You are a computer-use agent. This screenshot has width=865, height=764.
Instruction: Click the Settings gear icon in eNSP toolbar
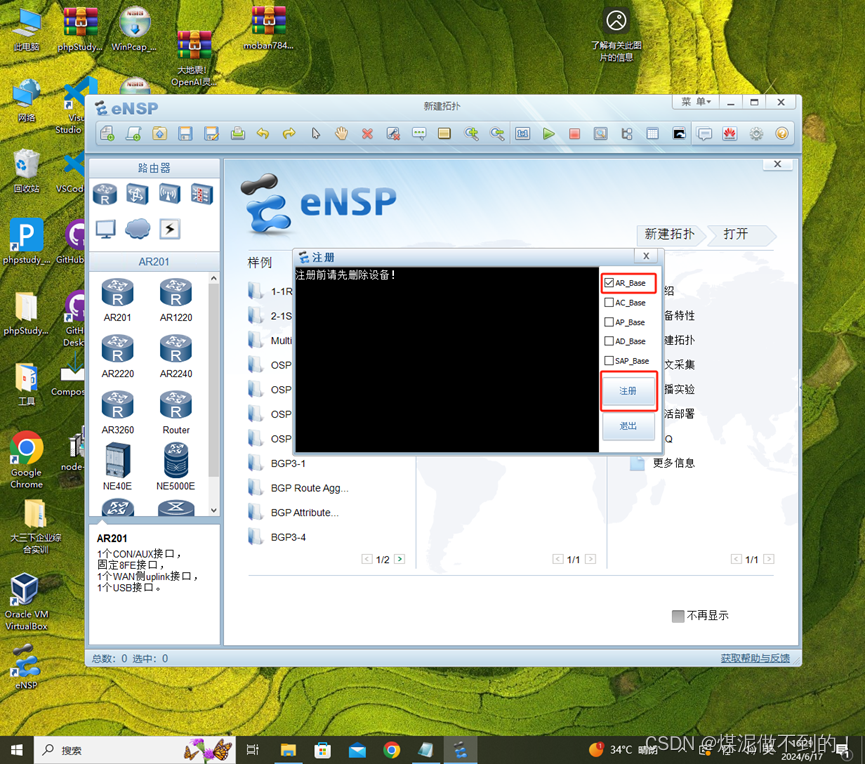[x=757, y=133]
